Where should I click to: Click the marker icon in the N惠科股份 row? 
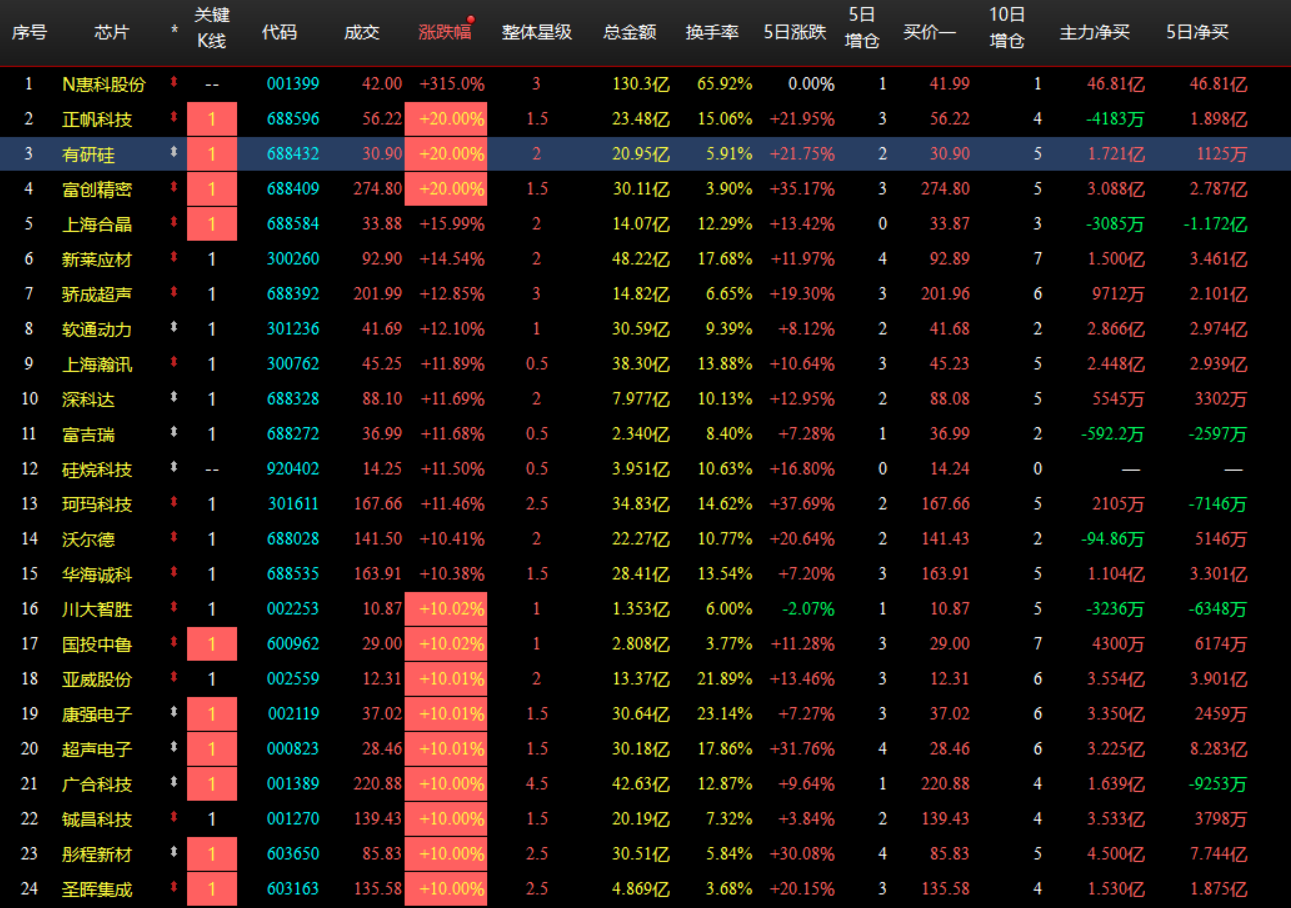[x=174, y=83]
